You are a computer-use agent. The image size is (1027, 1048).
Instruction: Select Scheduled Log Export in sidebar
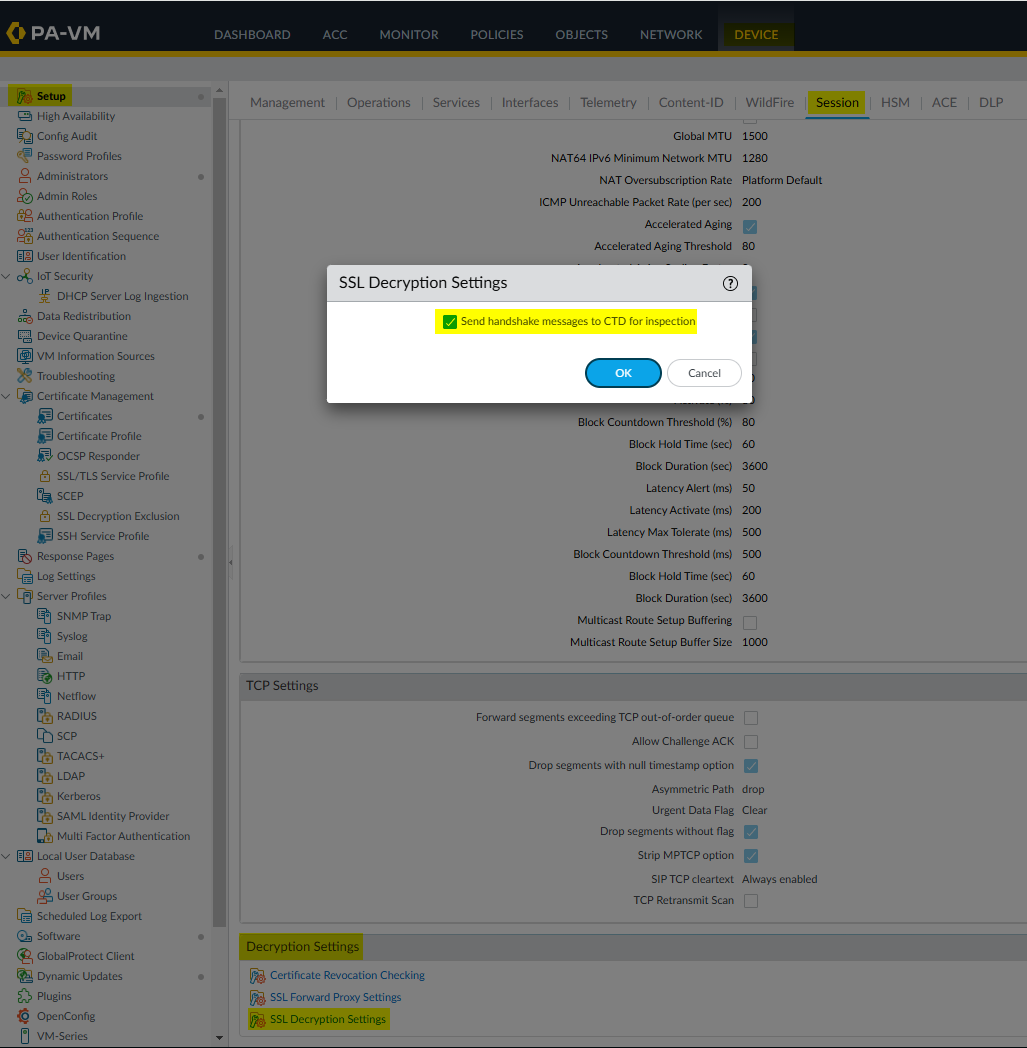(89, 917)
